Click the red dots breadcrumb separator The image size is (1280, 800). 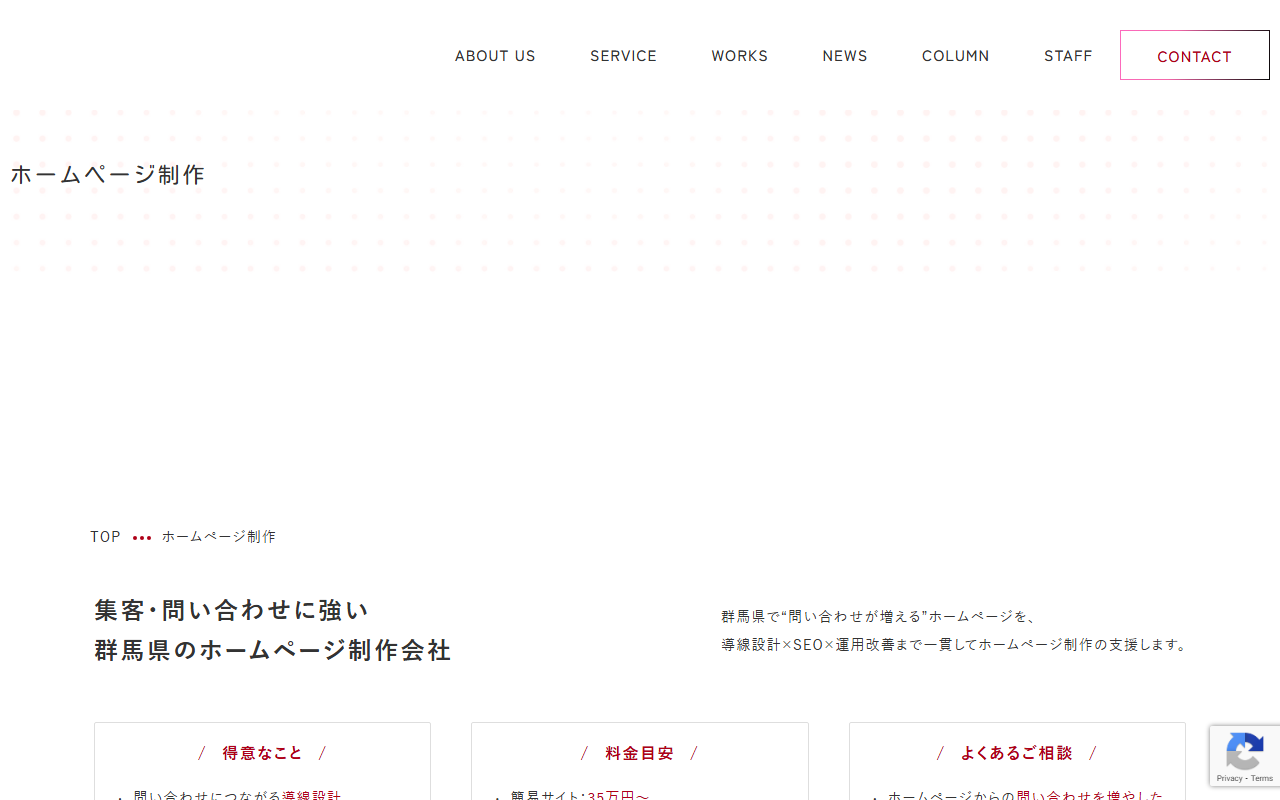click(142, 538)
